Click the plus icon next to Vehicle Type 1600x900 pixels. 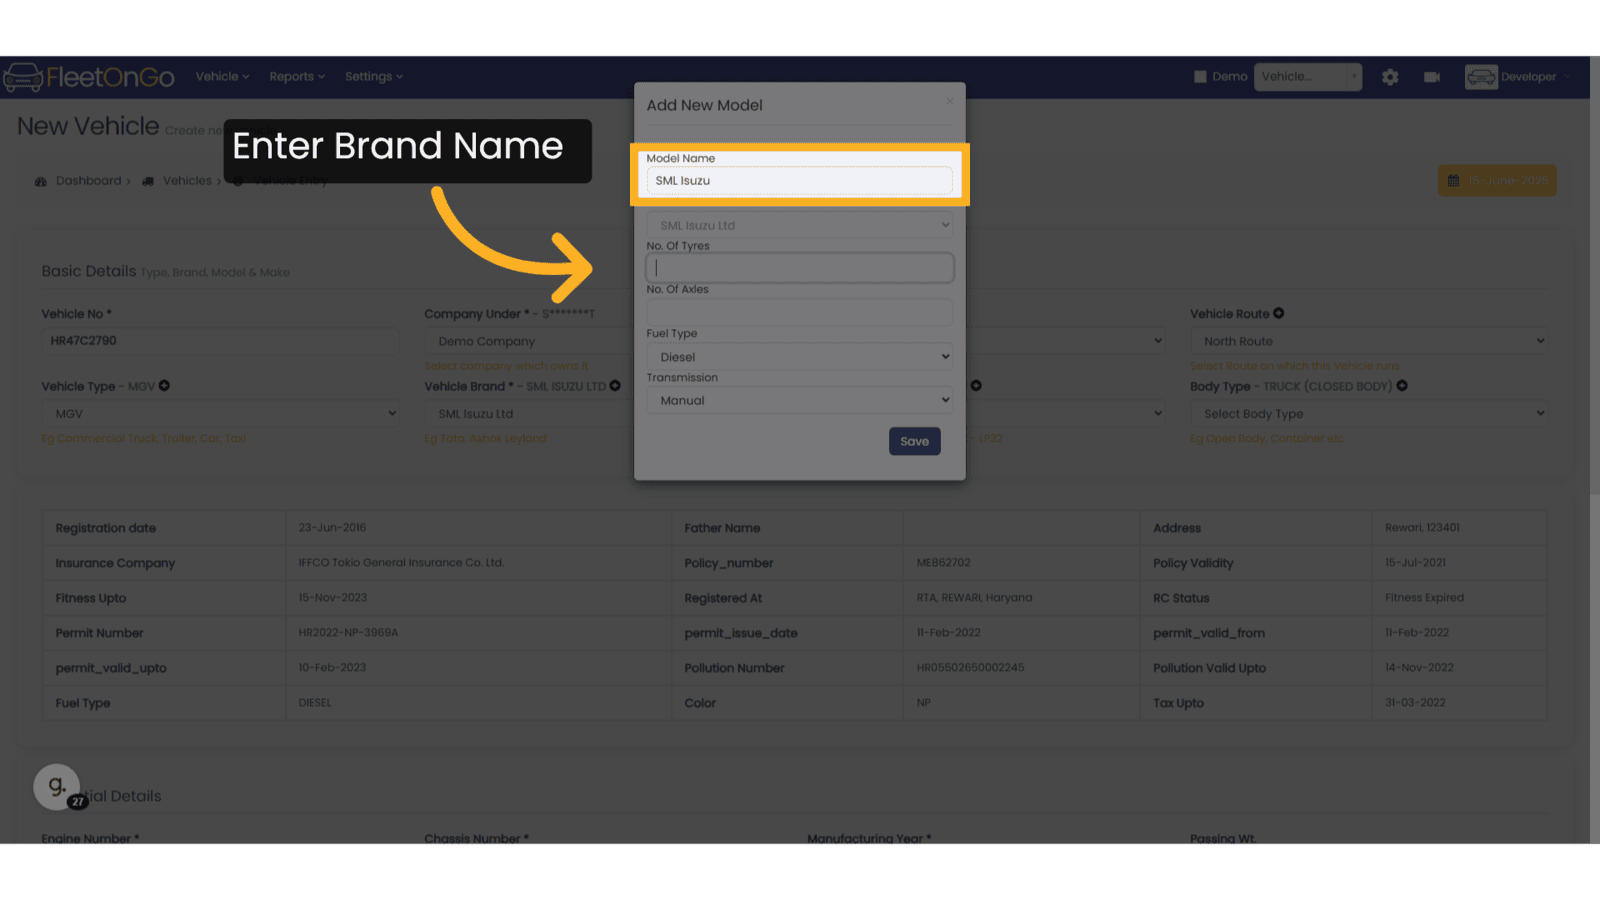coord(164,386)
